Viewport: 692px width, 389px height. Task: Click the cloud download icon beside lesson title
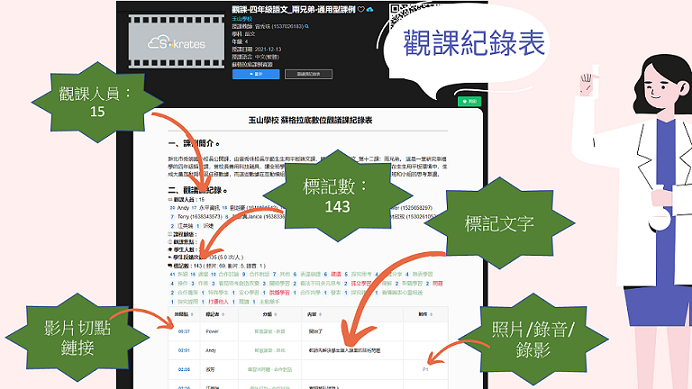(370, 9)
